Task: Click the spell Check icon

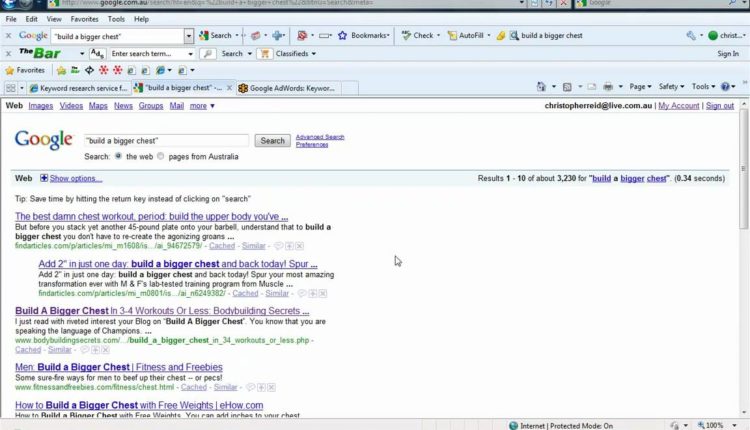Action: pos(406,35)
